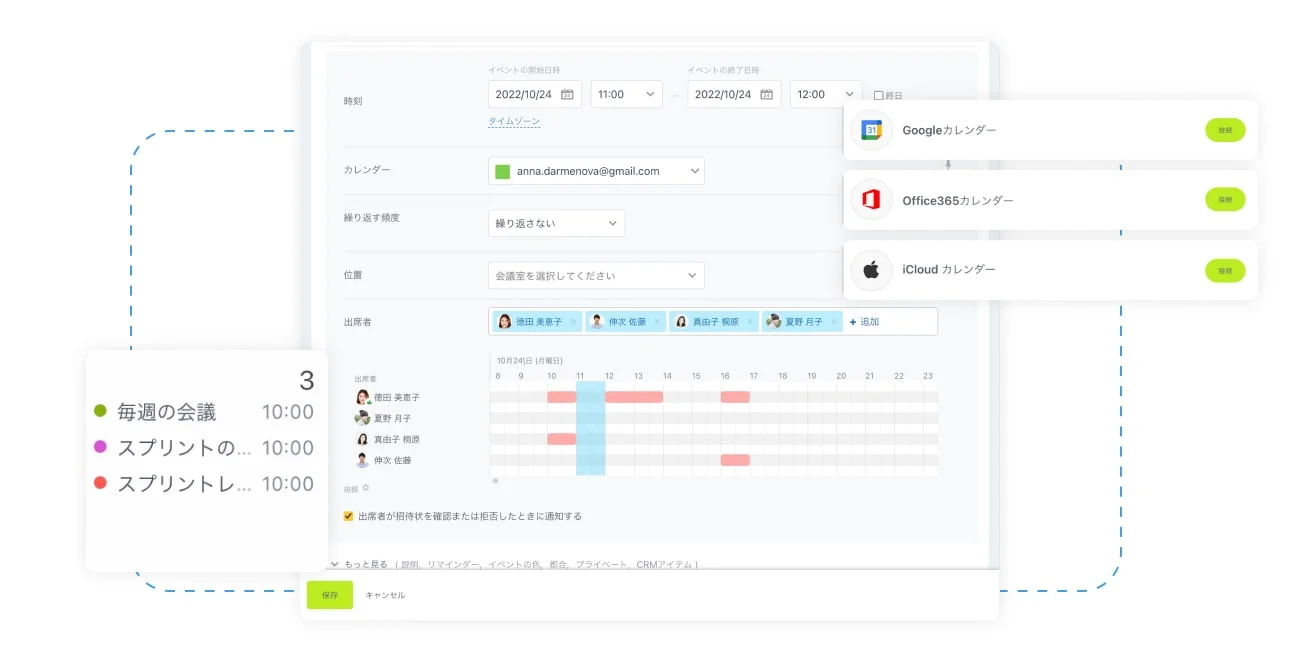Remove attendee 真由子 桐原 chip with x
The width and height of the screenshot is (1300, 660).
(x=750, y=322)
